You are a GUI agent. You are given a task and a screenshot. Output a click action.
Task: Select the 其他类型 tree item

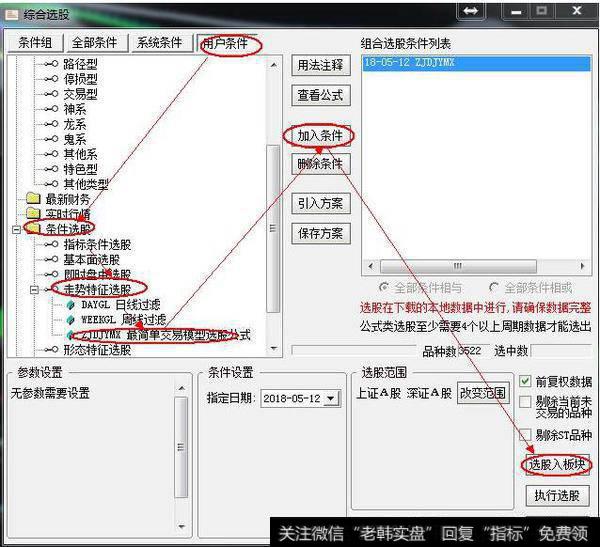86,184
